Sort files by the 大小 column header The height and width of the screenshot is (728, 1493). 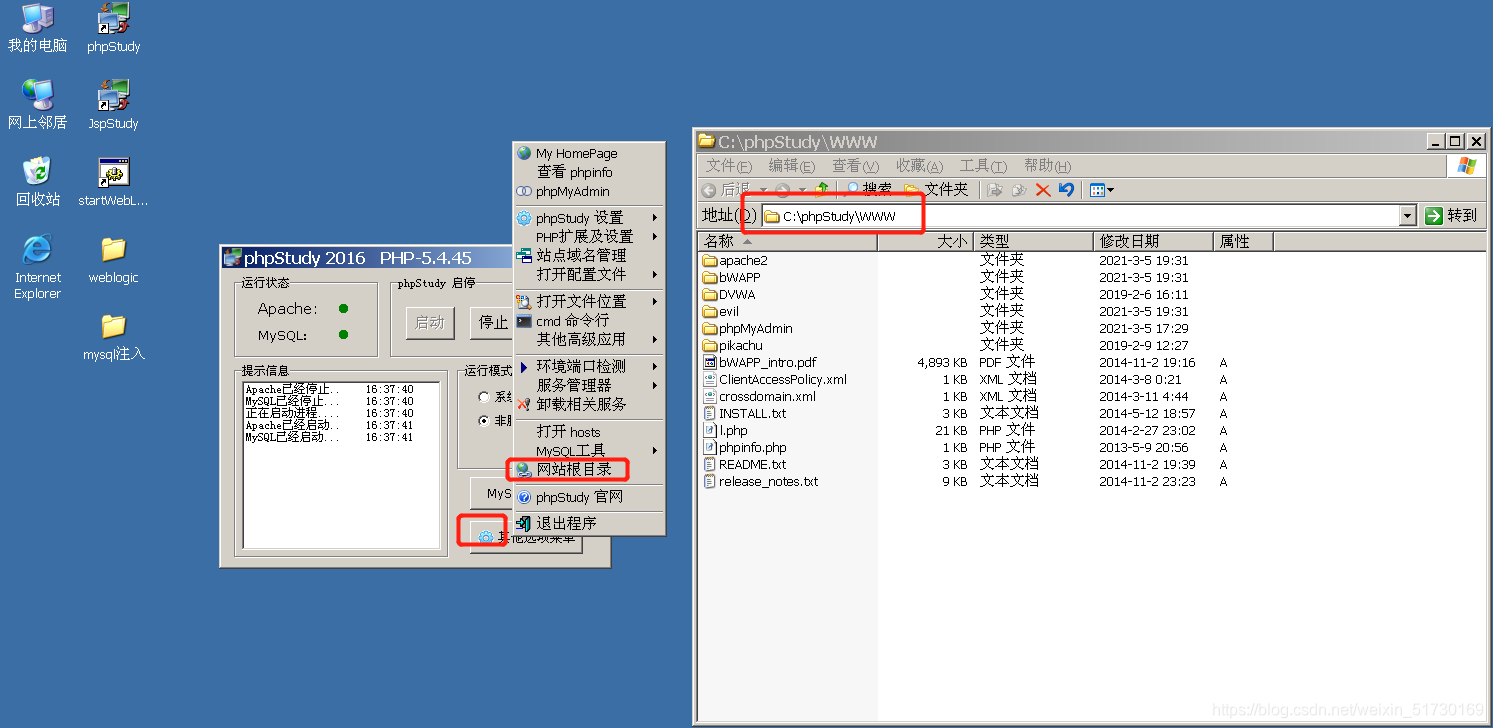point(925,241)
